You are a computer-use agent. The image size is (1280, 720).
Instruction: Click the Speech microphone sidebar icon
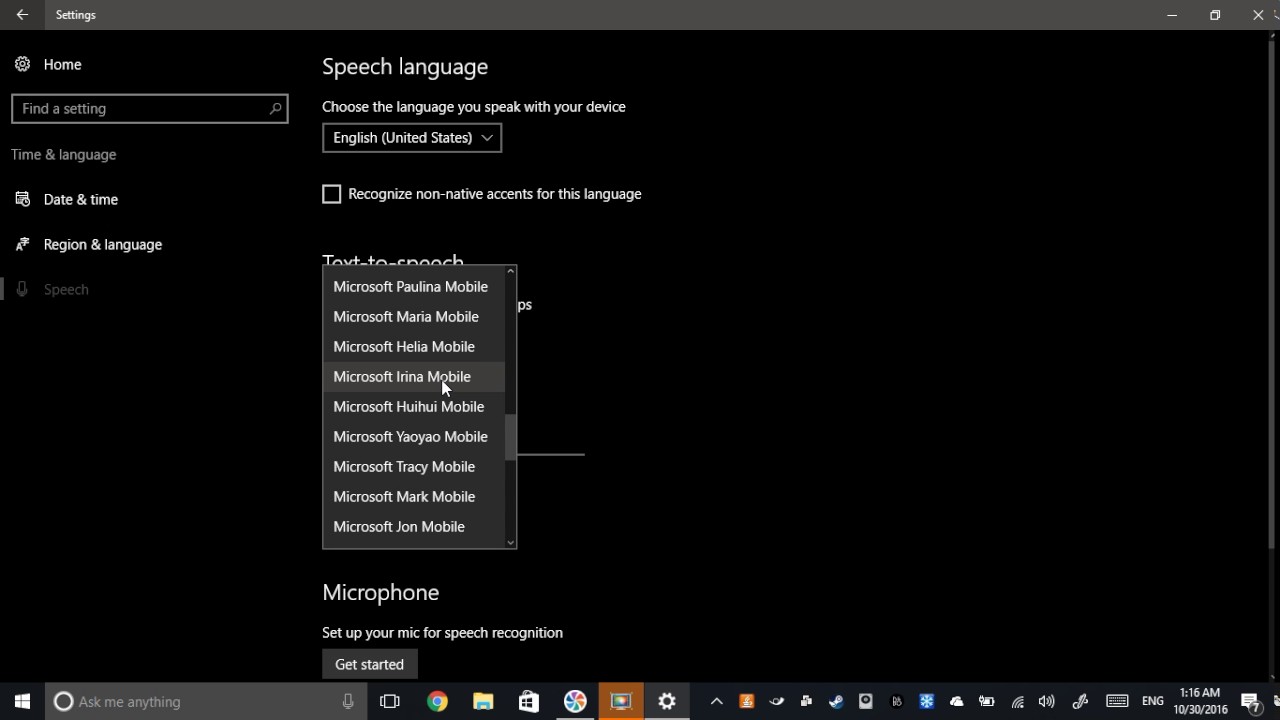(x=22, y=289)
